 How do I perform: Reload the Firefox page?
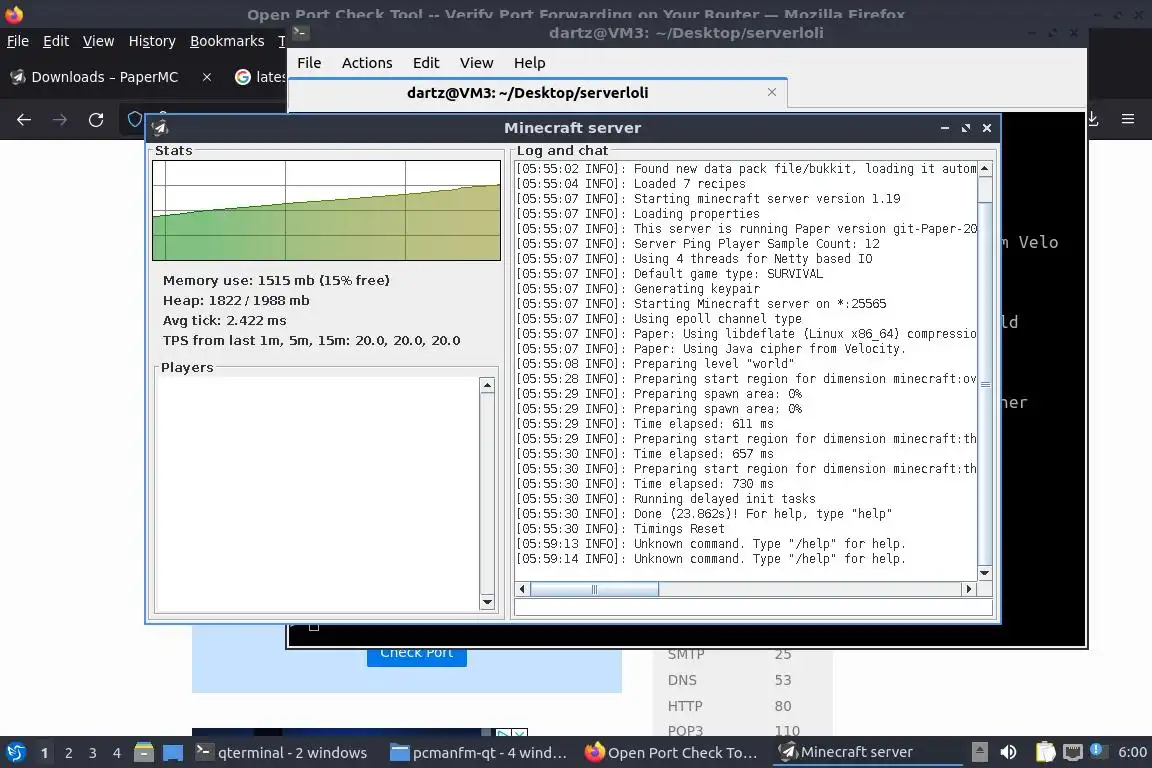click(96, 120)
